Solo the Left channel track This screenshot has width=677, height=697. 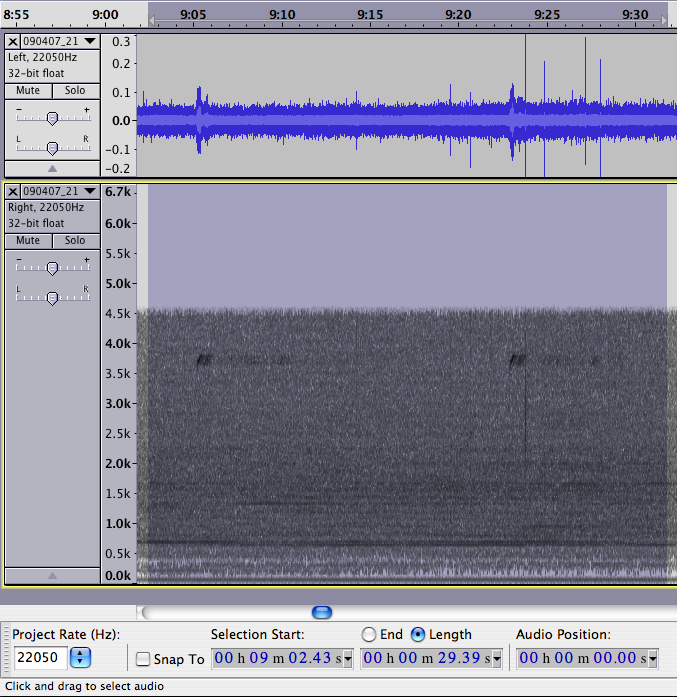pyautogui.click(x=75, y=90)
